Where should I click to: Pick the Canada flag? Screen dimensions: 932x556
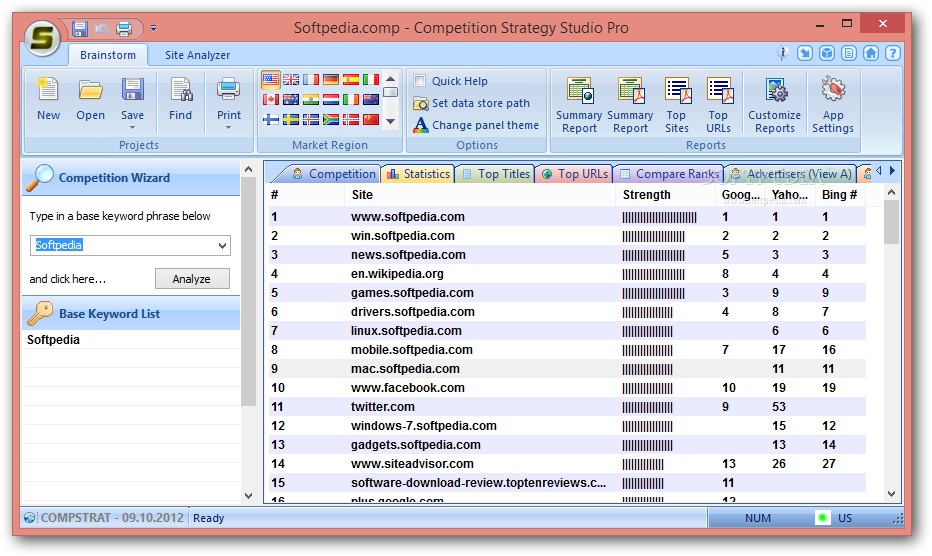[270, 100]
